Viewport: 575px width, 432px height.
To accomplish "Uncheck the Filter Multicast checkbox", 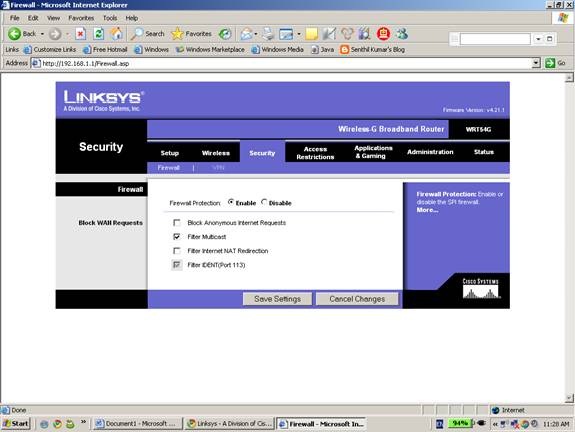I will pos(177,237).
